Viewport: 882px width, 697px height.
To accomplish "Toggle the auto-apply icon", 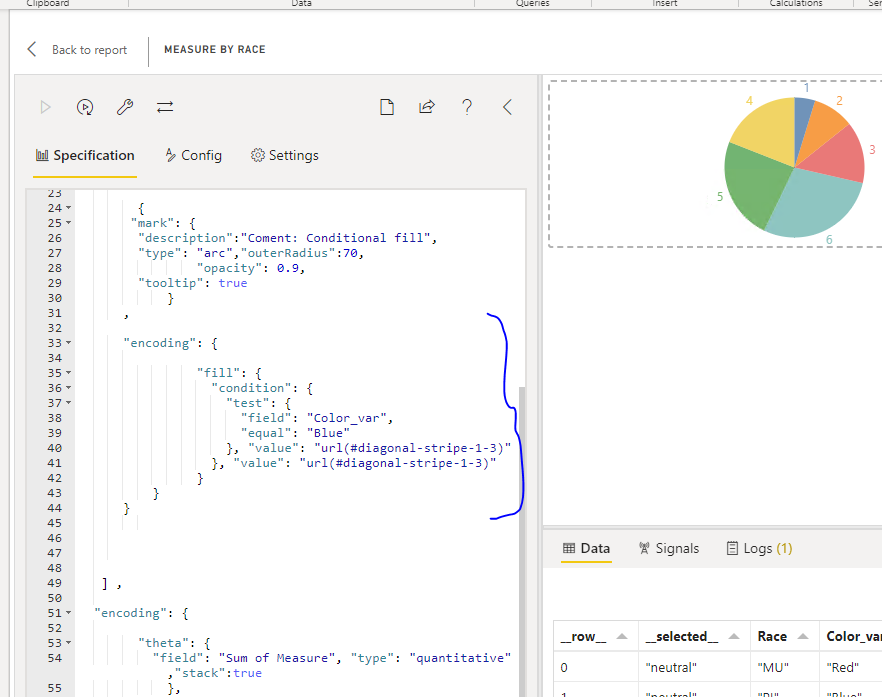I will pyautogui.click(x=85, y=107).
